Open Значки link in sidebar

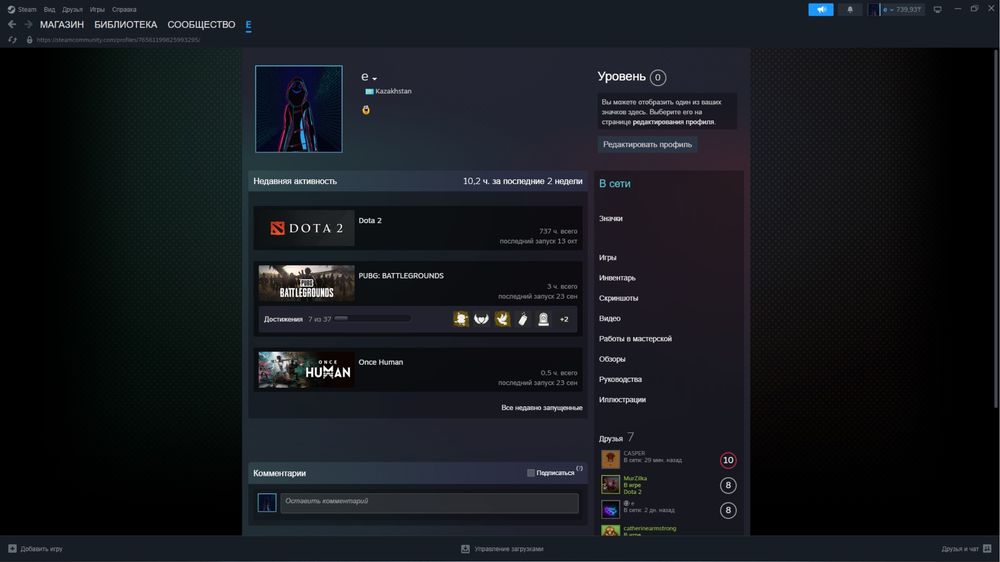610,218
